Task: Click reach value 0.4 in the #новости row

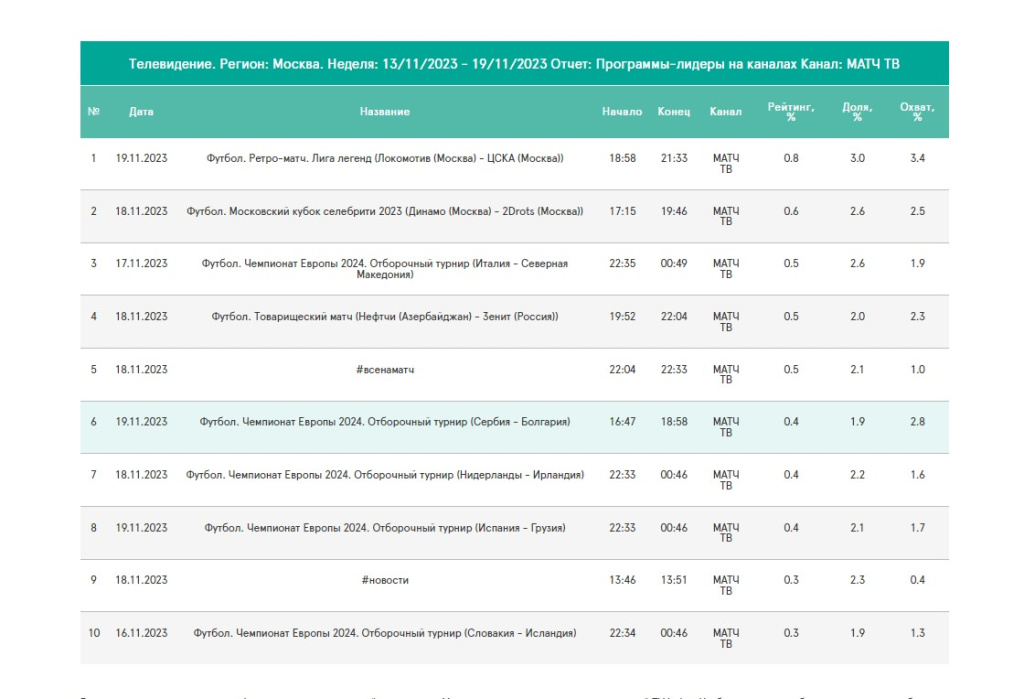Action: click(x=917, y=579)
